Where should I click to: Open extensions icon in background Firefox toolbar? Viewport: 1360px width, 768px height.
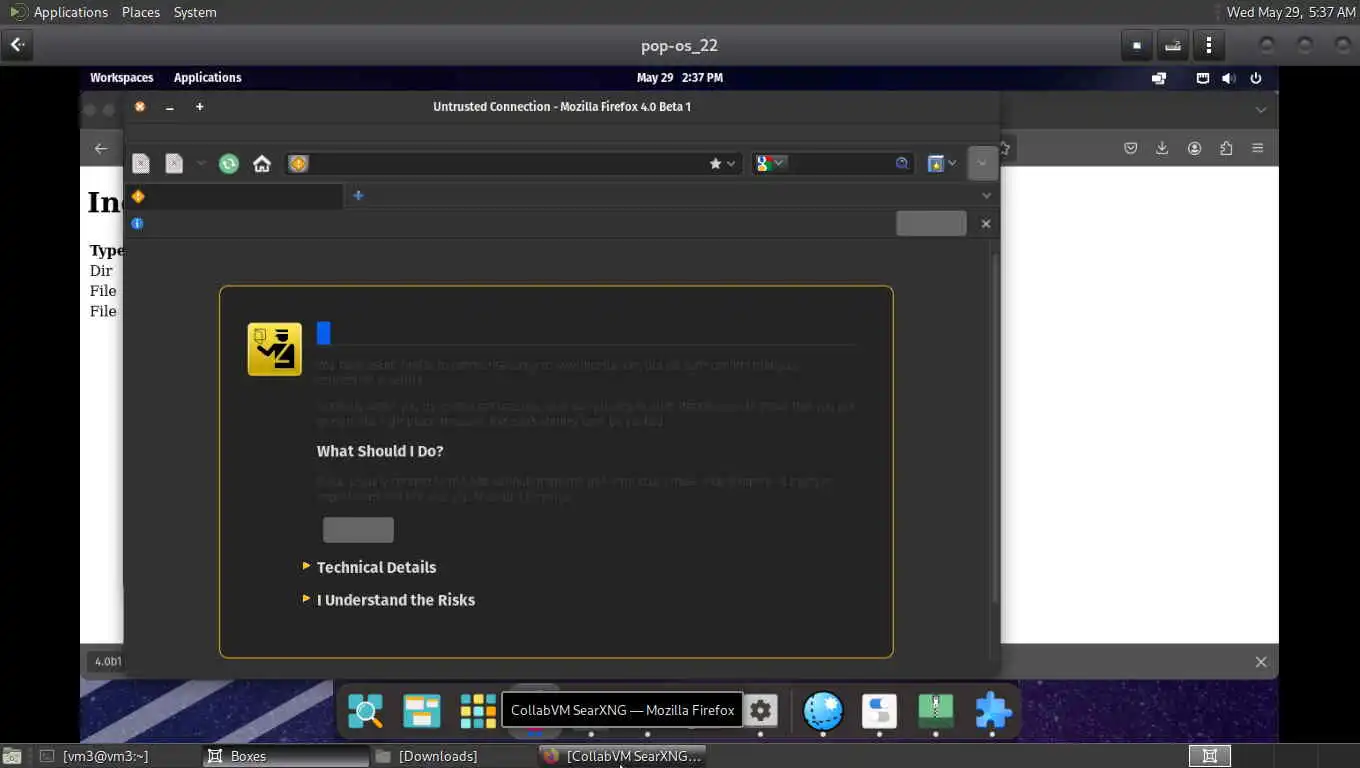coord(1226,148)
